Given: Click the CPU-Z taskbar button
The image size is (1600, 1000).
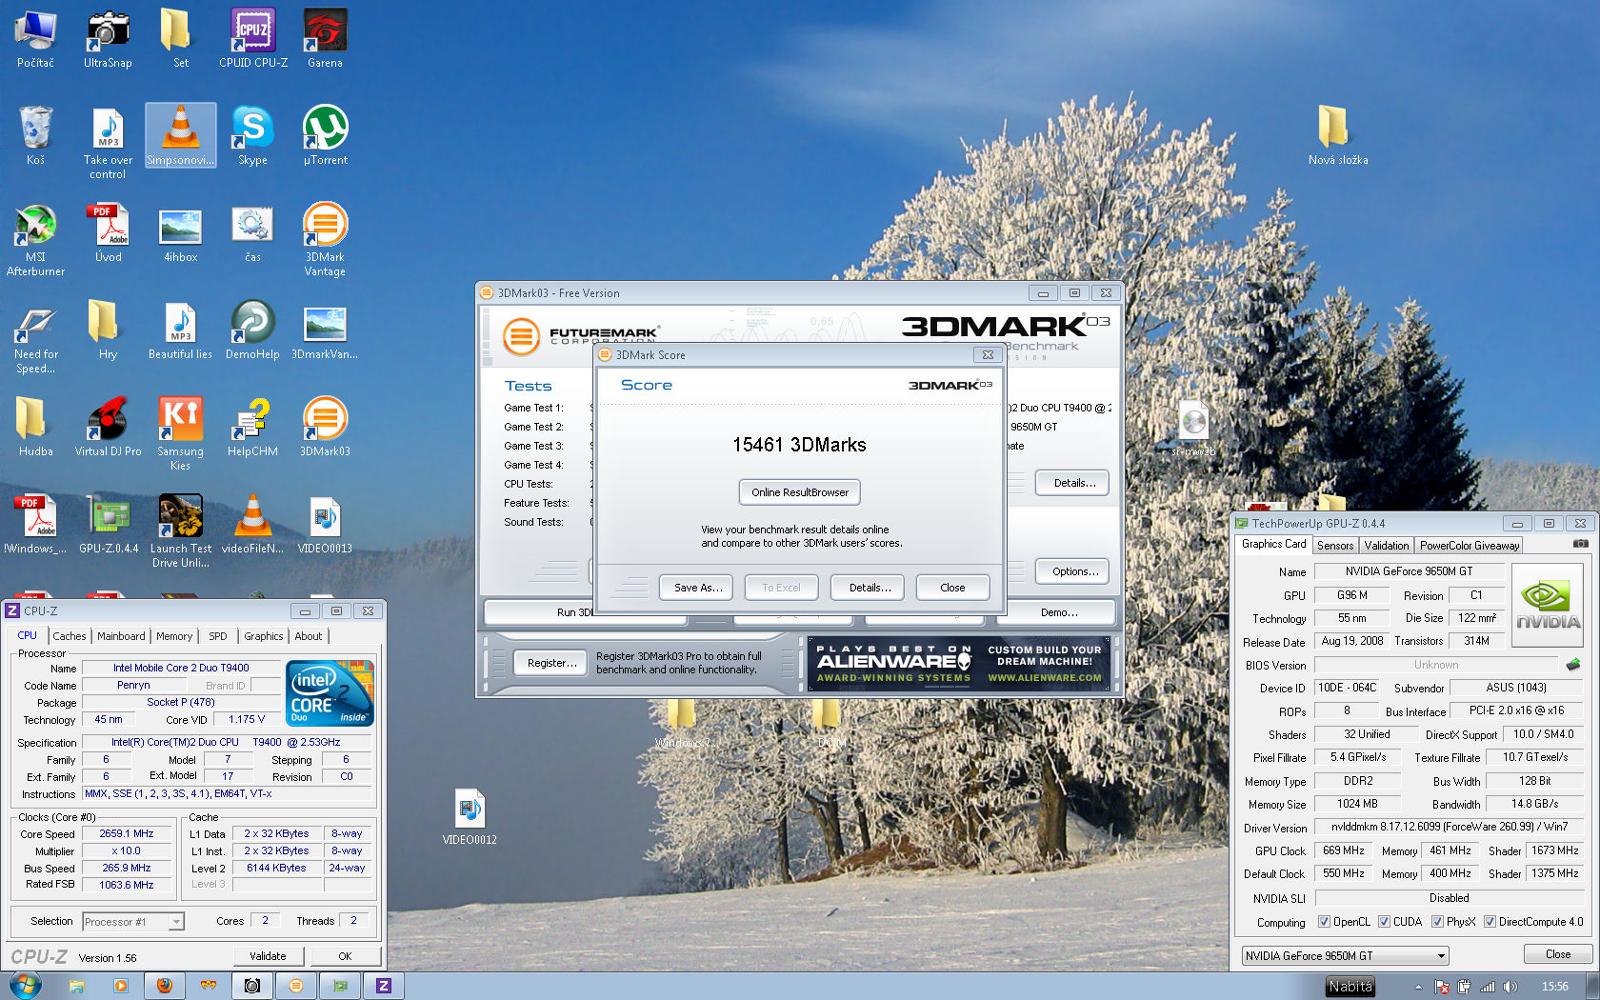Looking at the screenshot, I should pos(383,985).
